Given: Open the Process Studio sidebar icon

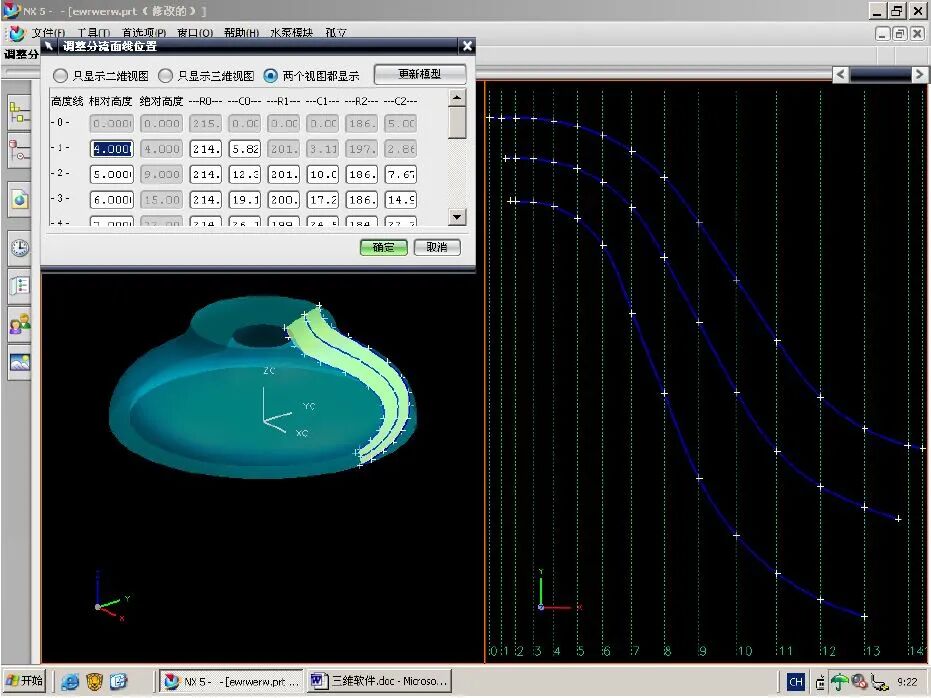Looking at the screenshot, I should click(20, 285).
